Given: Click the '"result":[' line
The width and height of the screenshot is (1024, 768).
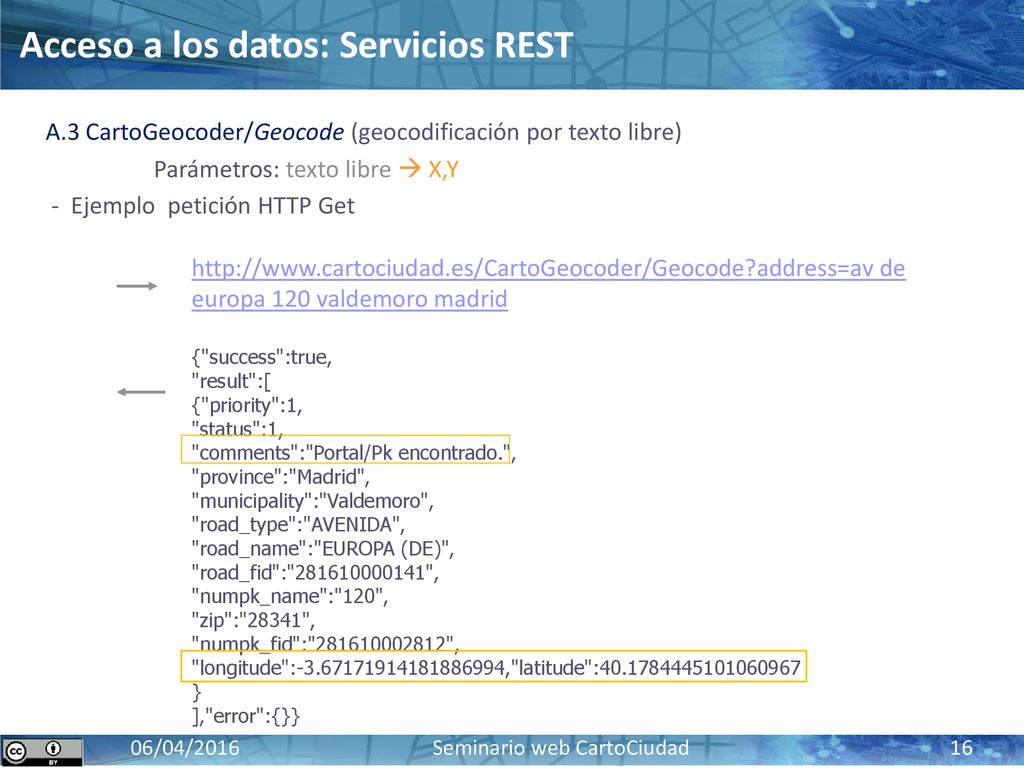Looking at the screenshot, I should [231, 381].
